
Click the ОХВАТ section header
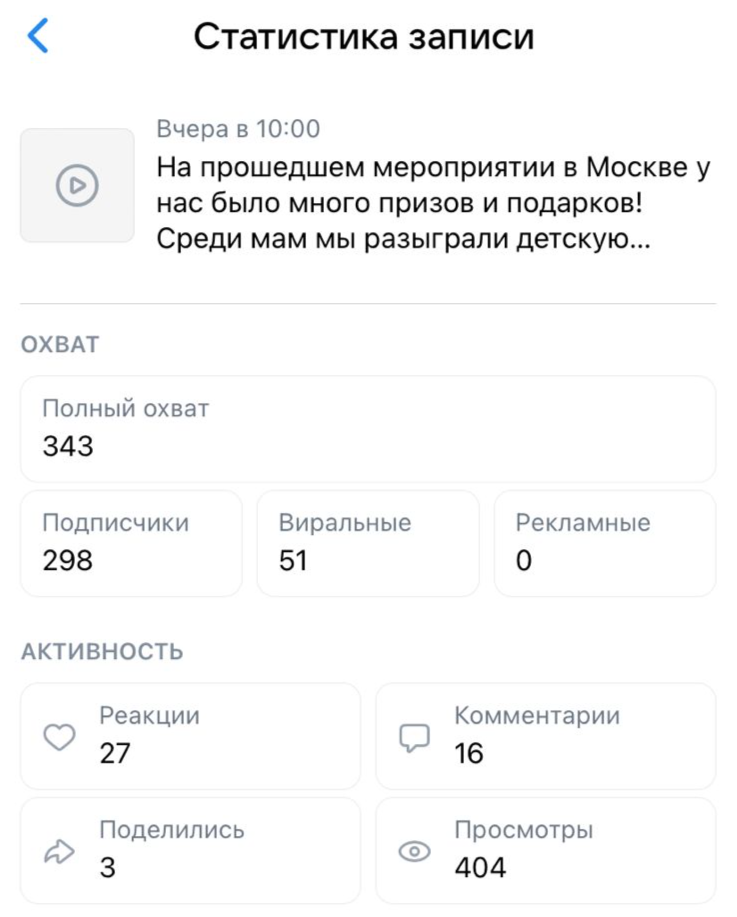pyautogui.click(x=60, y=345)
